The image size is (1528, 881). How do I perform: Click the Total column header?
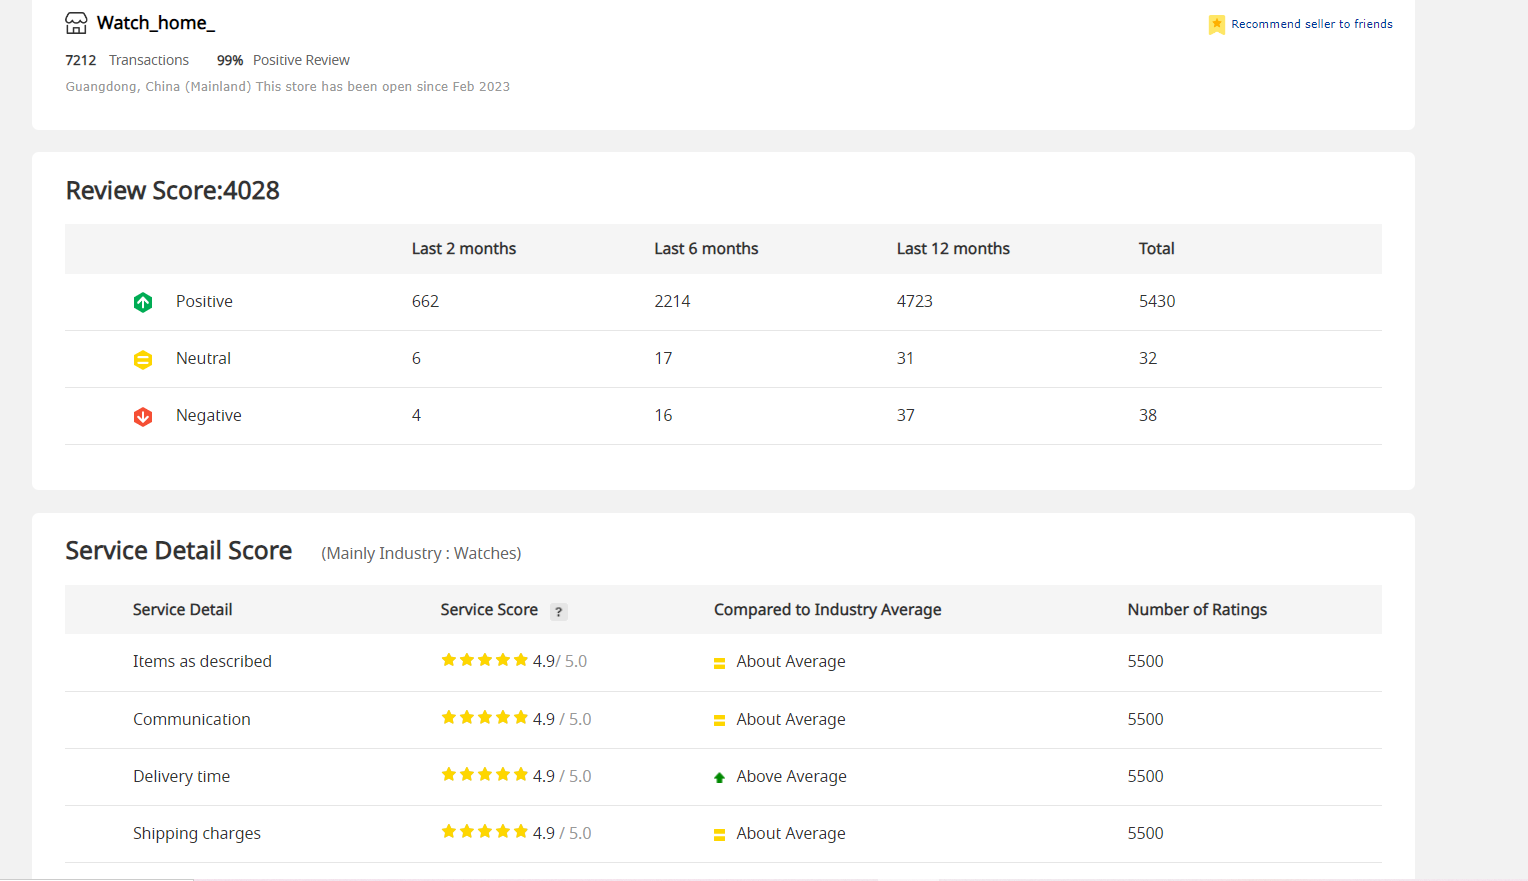coord(1156,249)
